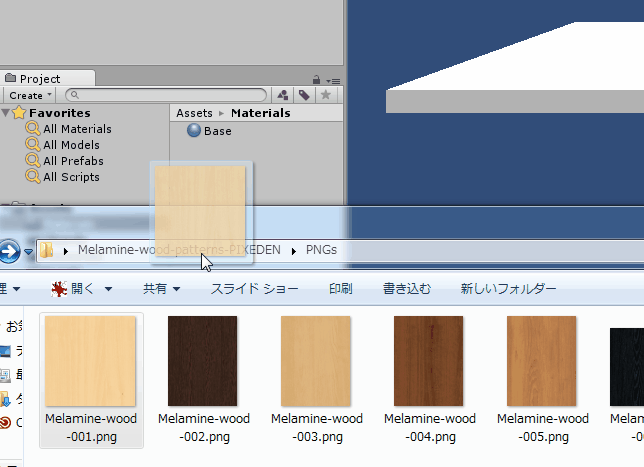Click the search by label tag icon
Image resolution: width=644 pixels, height=467 pixels.
(x=304, y=95)
